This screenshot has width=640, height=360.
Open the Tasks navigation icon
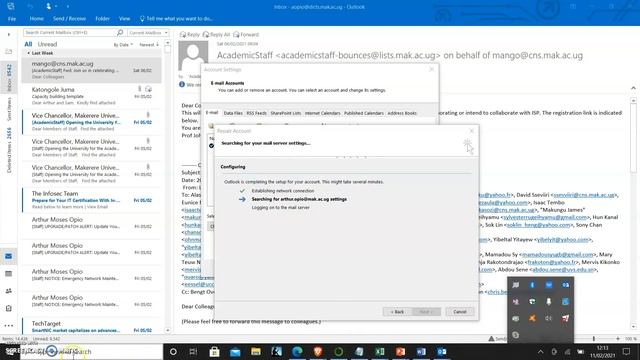coord(9,309)
